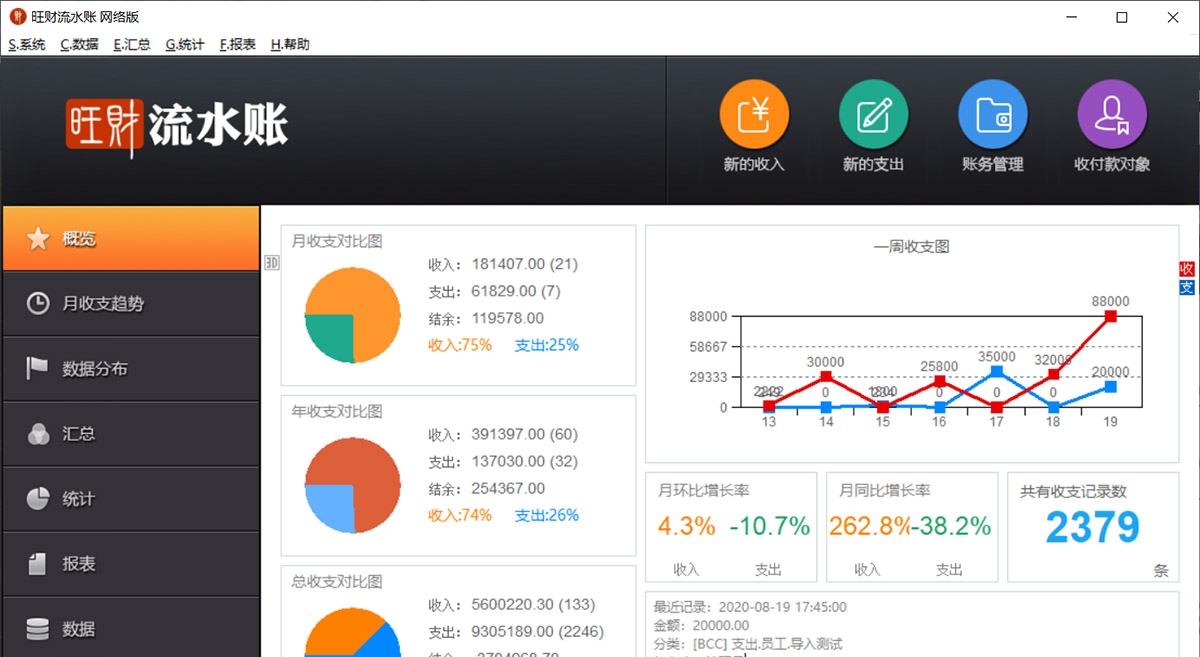The image size is (1200, 657).
Task: Click the 35000 expense point on chart
Action: pyautogui.click(x=997, y=371)
